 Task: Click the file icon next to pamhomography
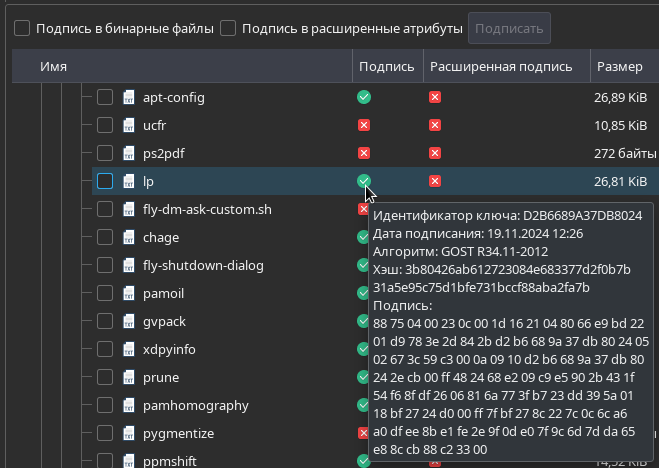[x=129, y=406]
